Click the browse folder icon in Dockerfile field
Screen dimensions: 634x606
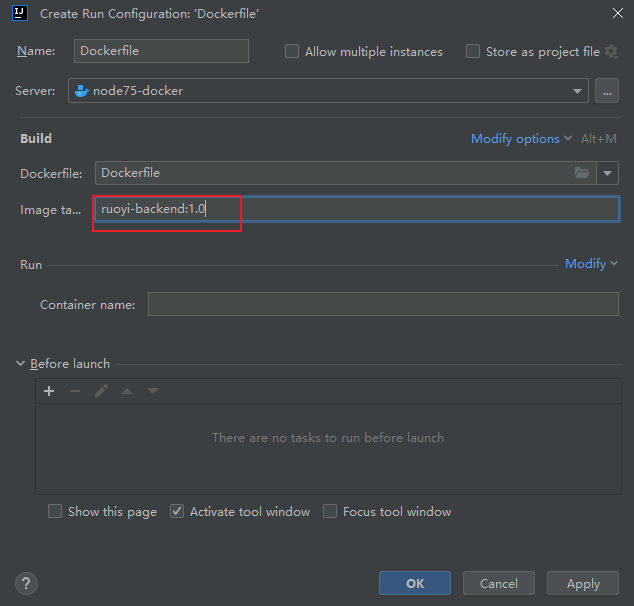582,173
